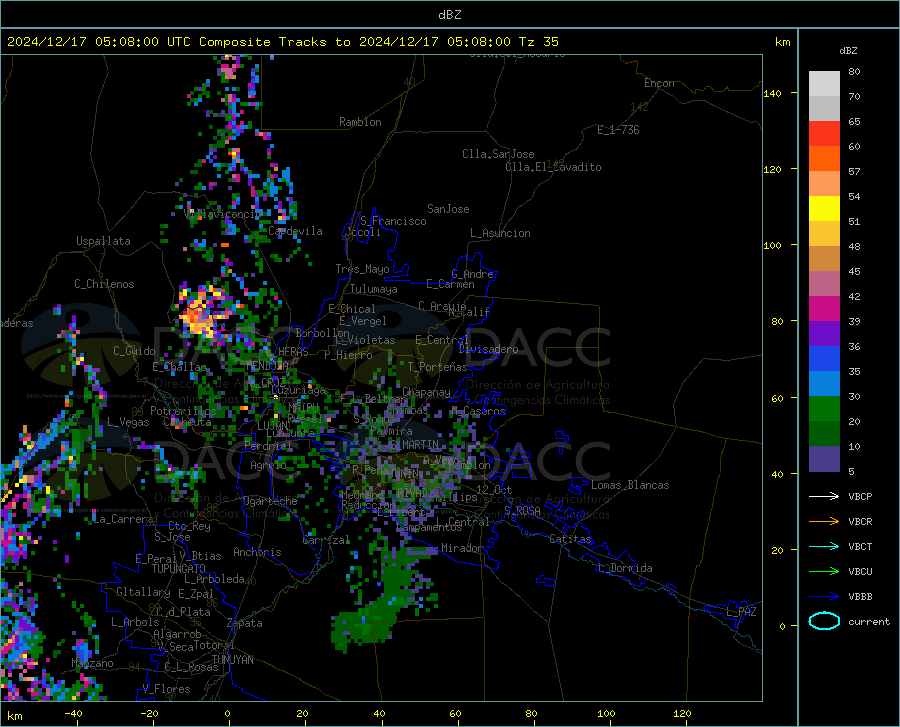Screen dimensions: 900x727
Task: Click the 'Manzano' map label
Action: pyautogui.click(x=92, y=663)
